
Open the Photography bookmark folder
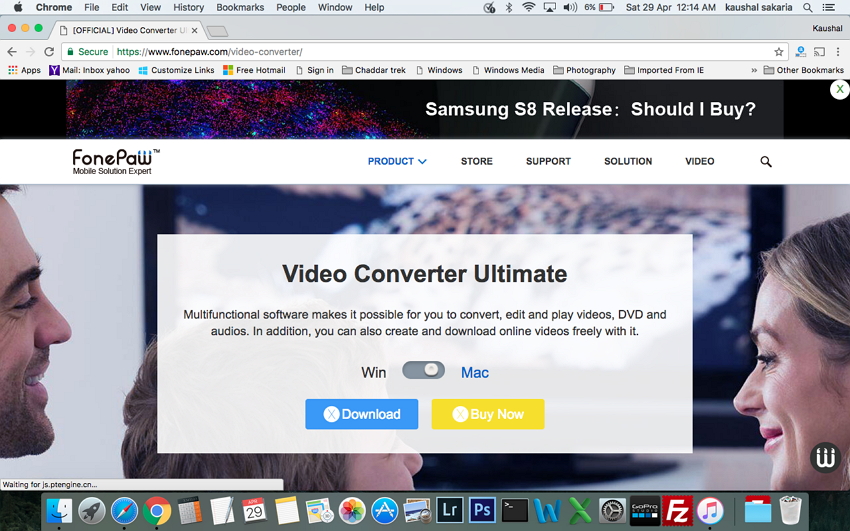tap(584, 70)
